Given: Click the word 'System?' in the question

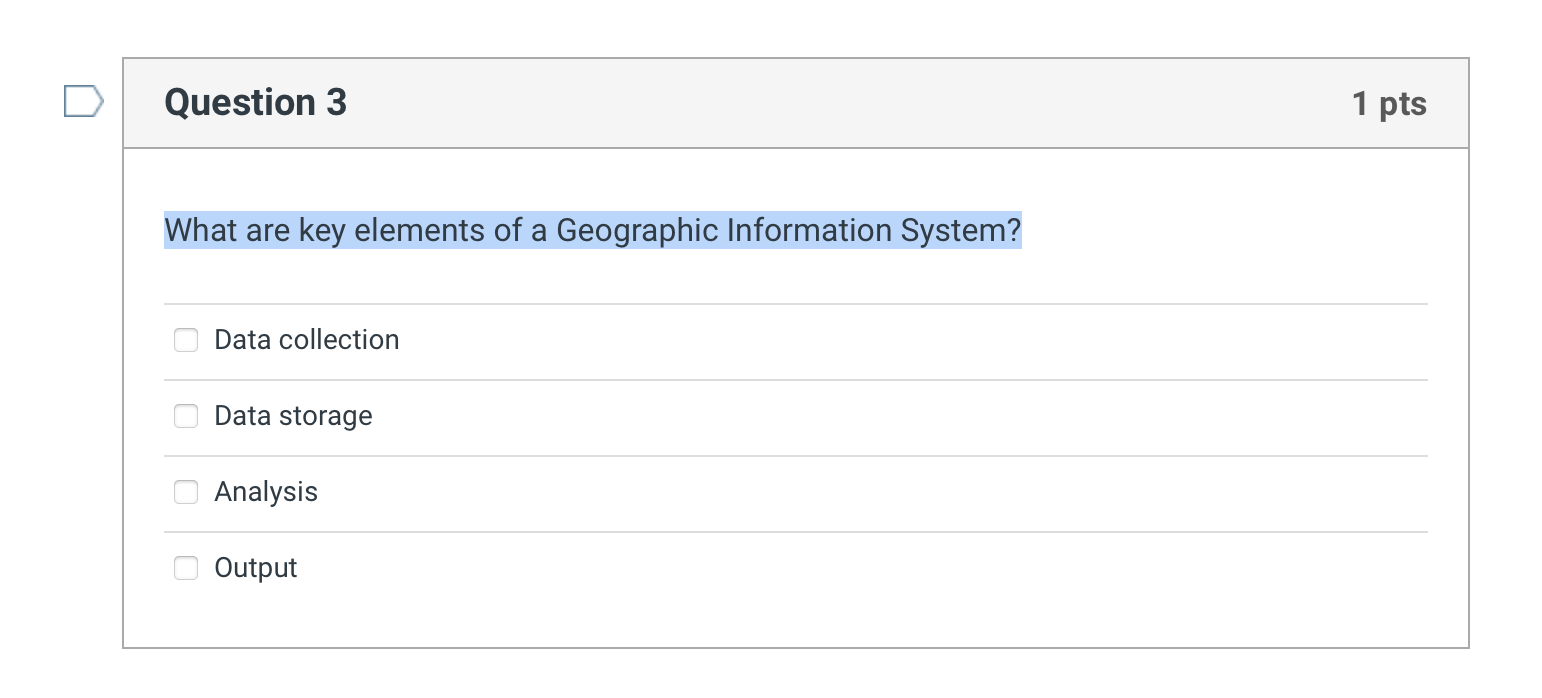Looking at the screenshot, I should pyautogui.click(x=961, y=231).
